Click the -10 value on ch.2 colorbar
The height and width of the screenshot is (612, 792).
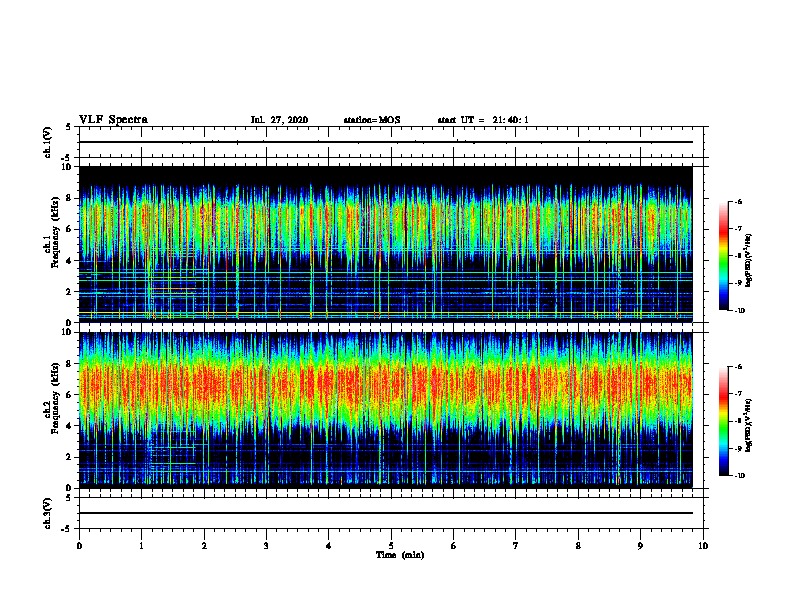click(739, 476)
